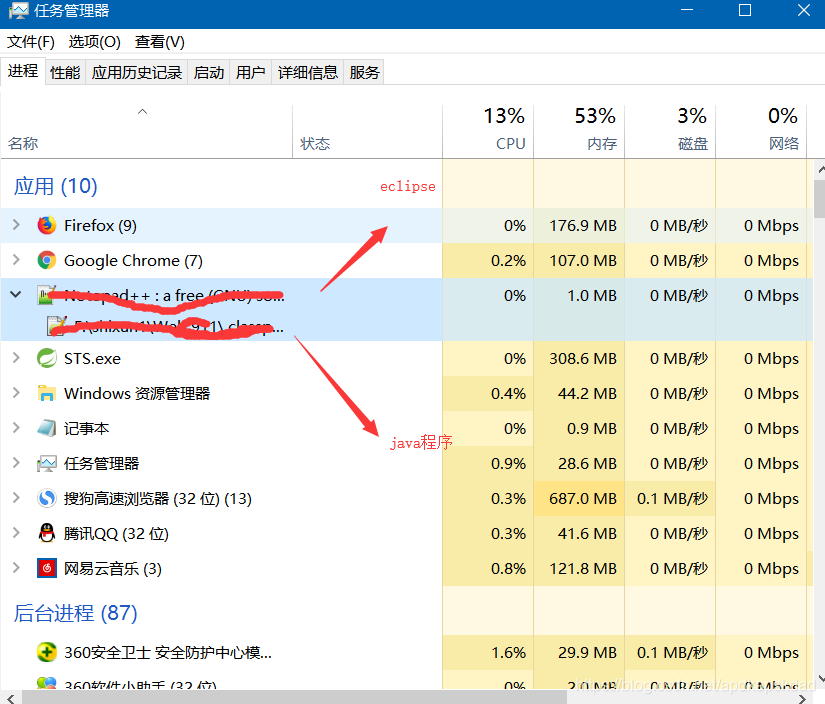Click the 121.8 MB memory value

pyautogui.click(x=583, y=568)
